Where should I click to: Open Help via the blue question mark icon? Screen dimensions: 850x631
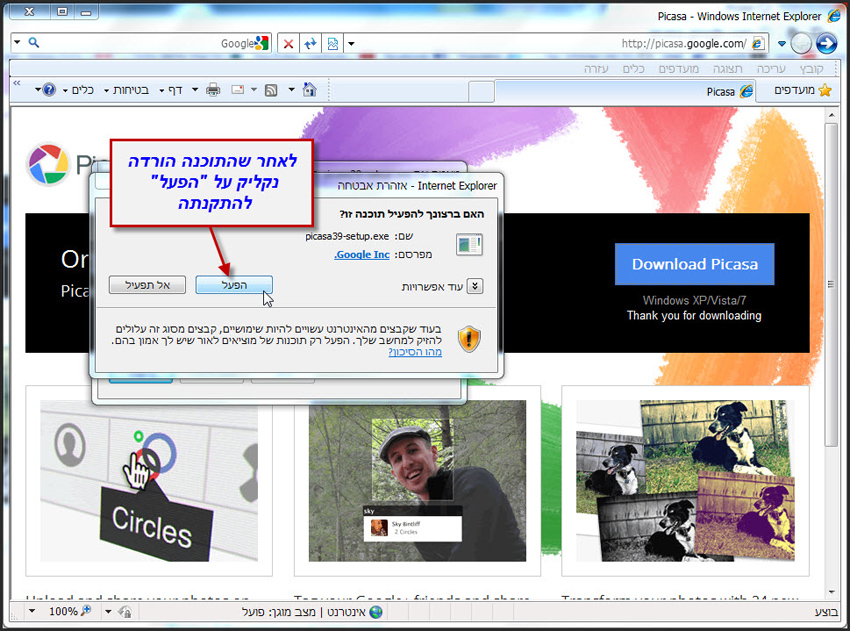click(x=49, y=89)
